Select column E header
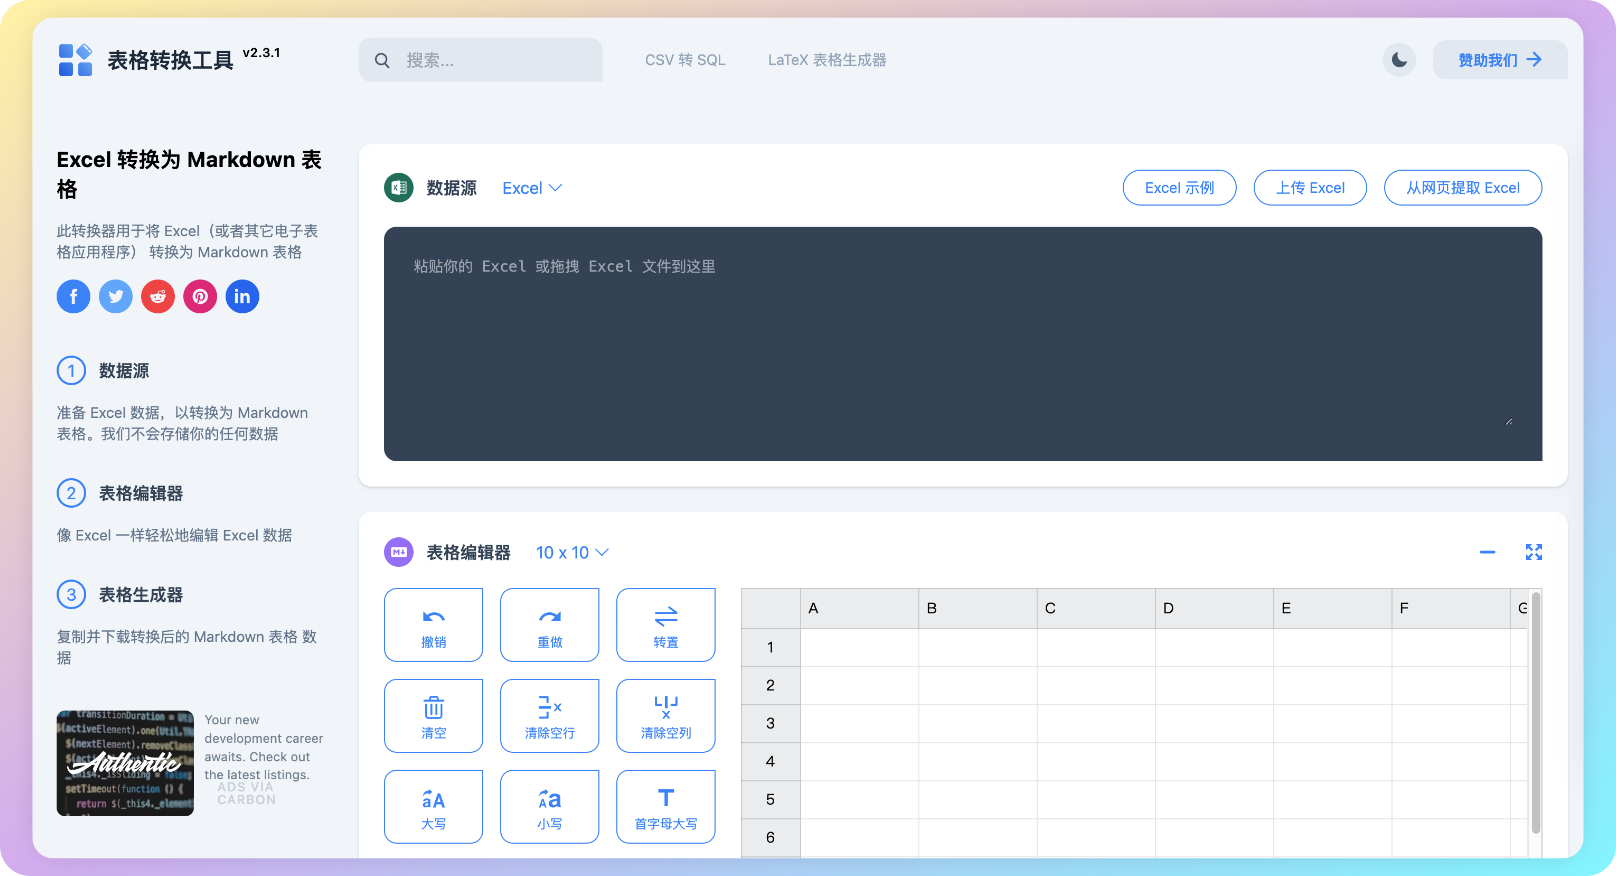The width and height of the screenshot is (1616, 876). point(1332,608)
